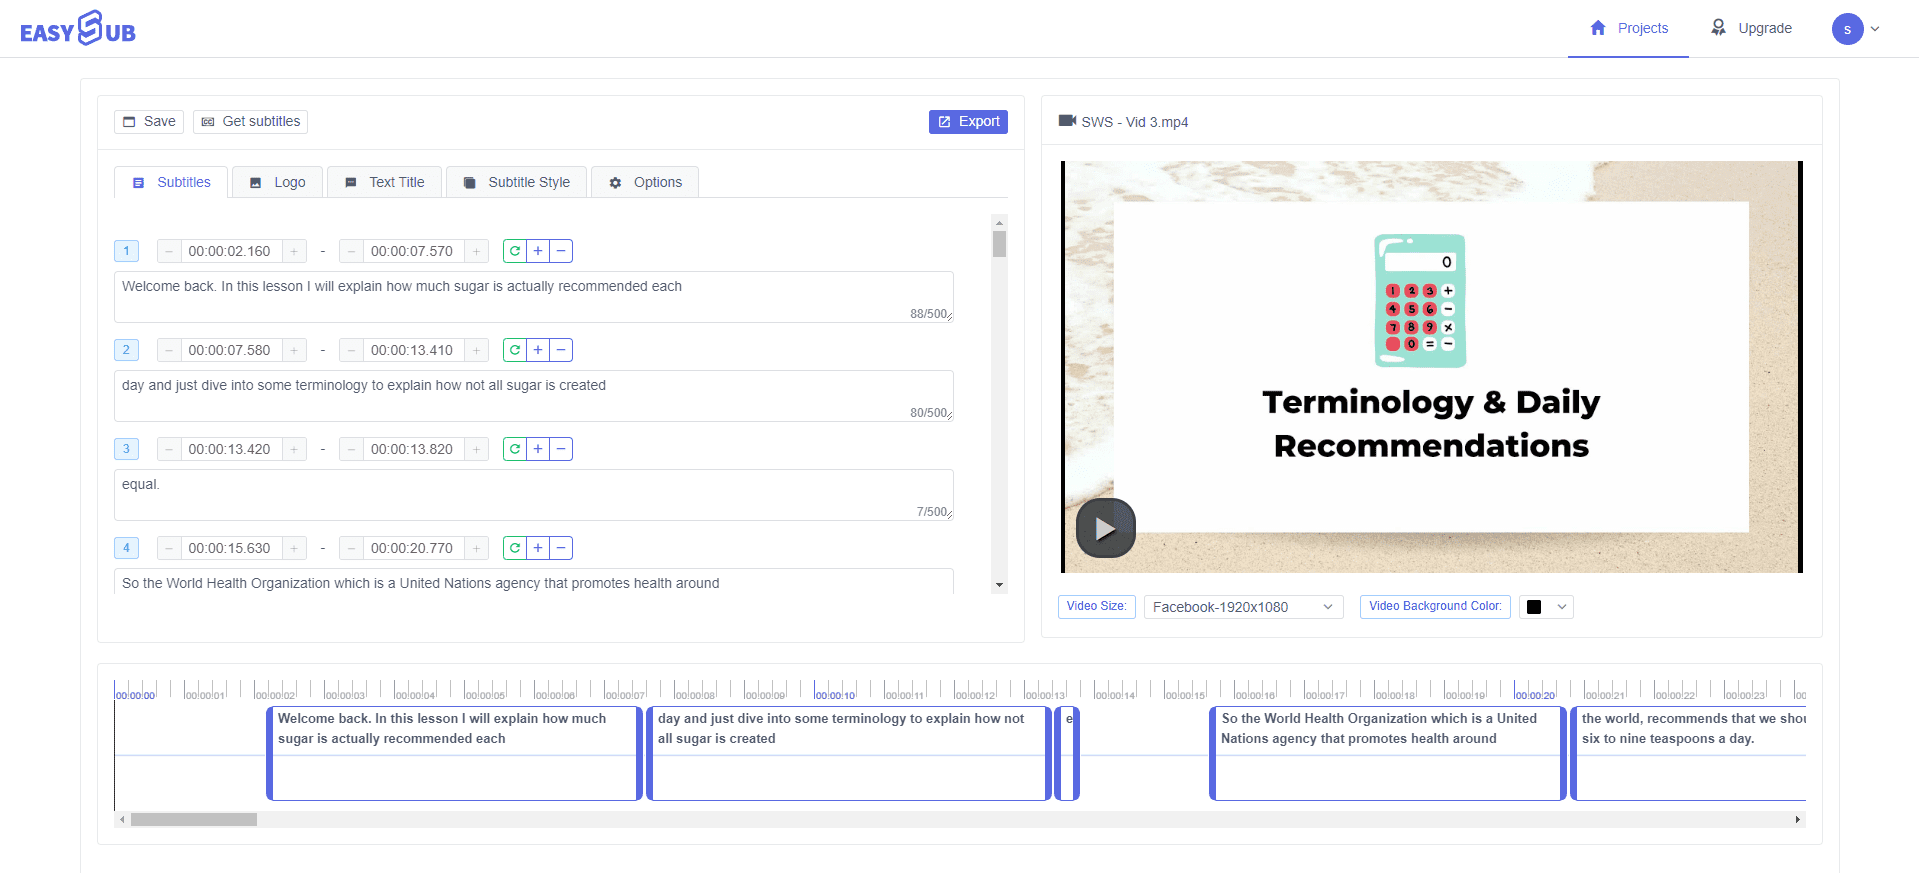Export the subtitled video
Screen dimensions: 1919x873
coord(968,121)
